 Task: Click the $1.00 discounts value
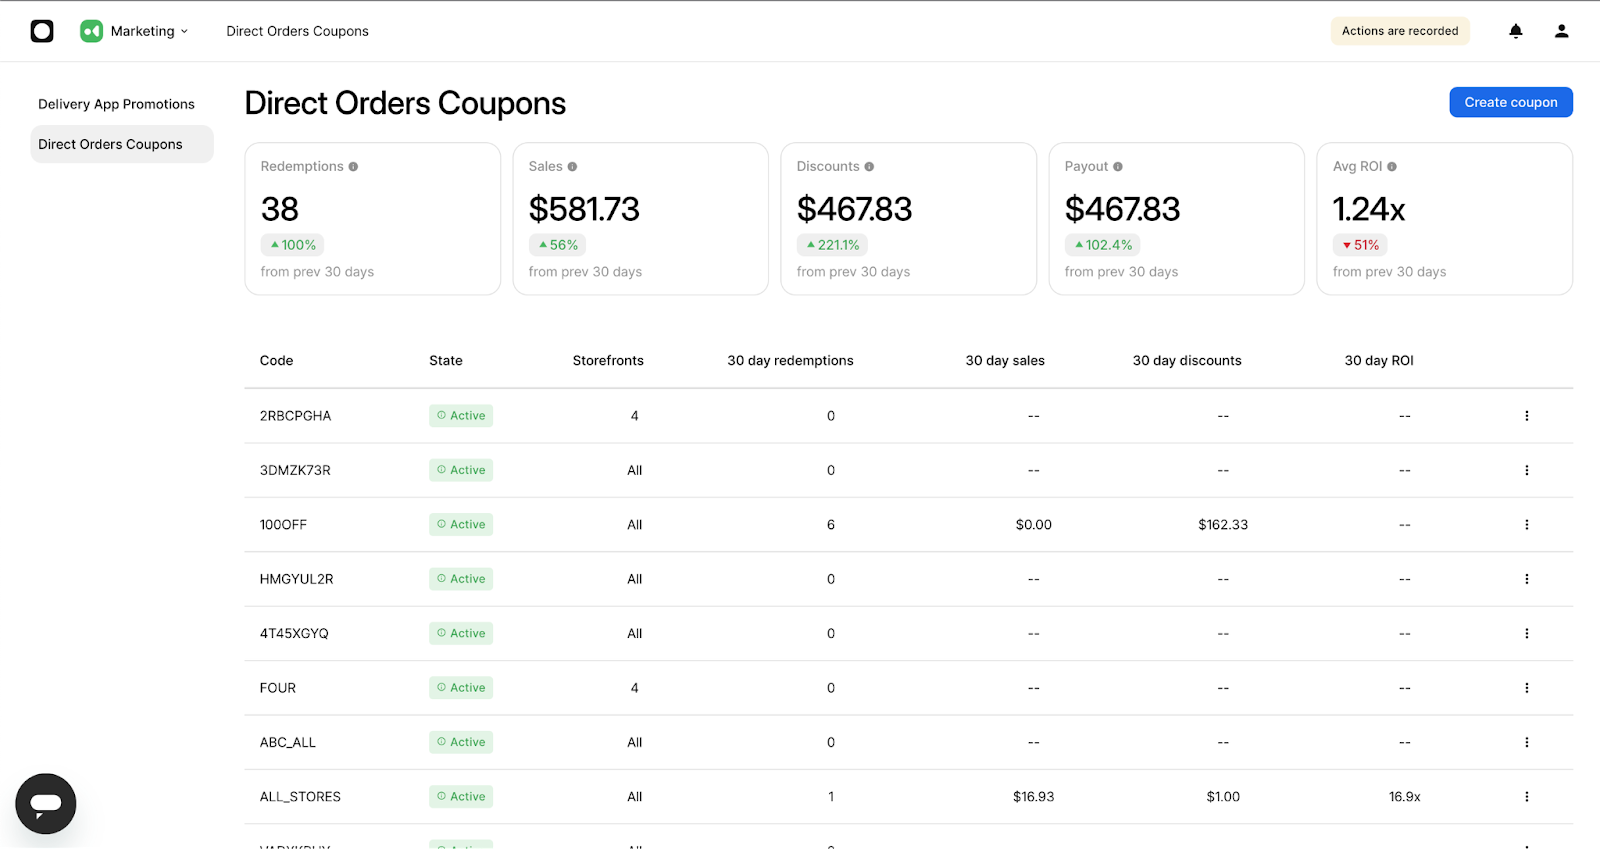[x=1223, y=797]
